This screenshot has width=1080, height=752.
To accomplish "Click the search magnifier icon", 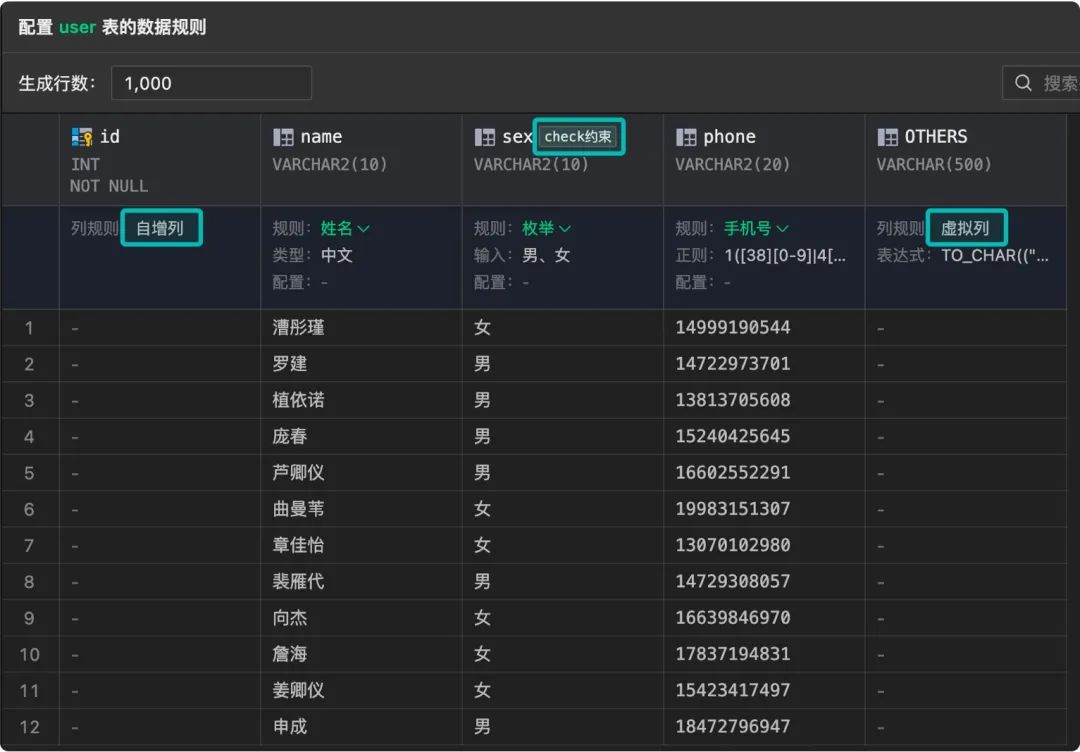I will tap(1024, 83).
